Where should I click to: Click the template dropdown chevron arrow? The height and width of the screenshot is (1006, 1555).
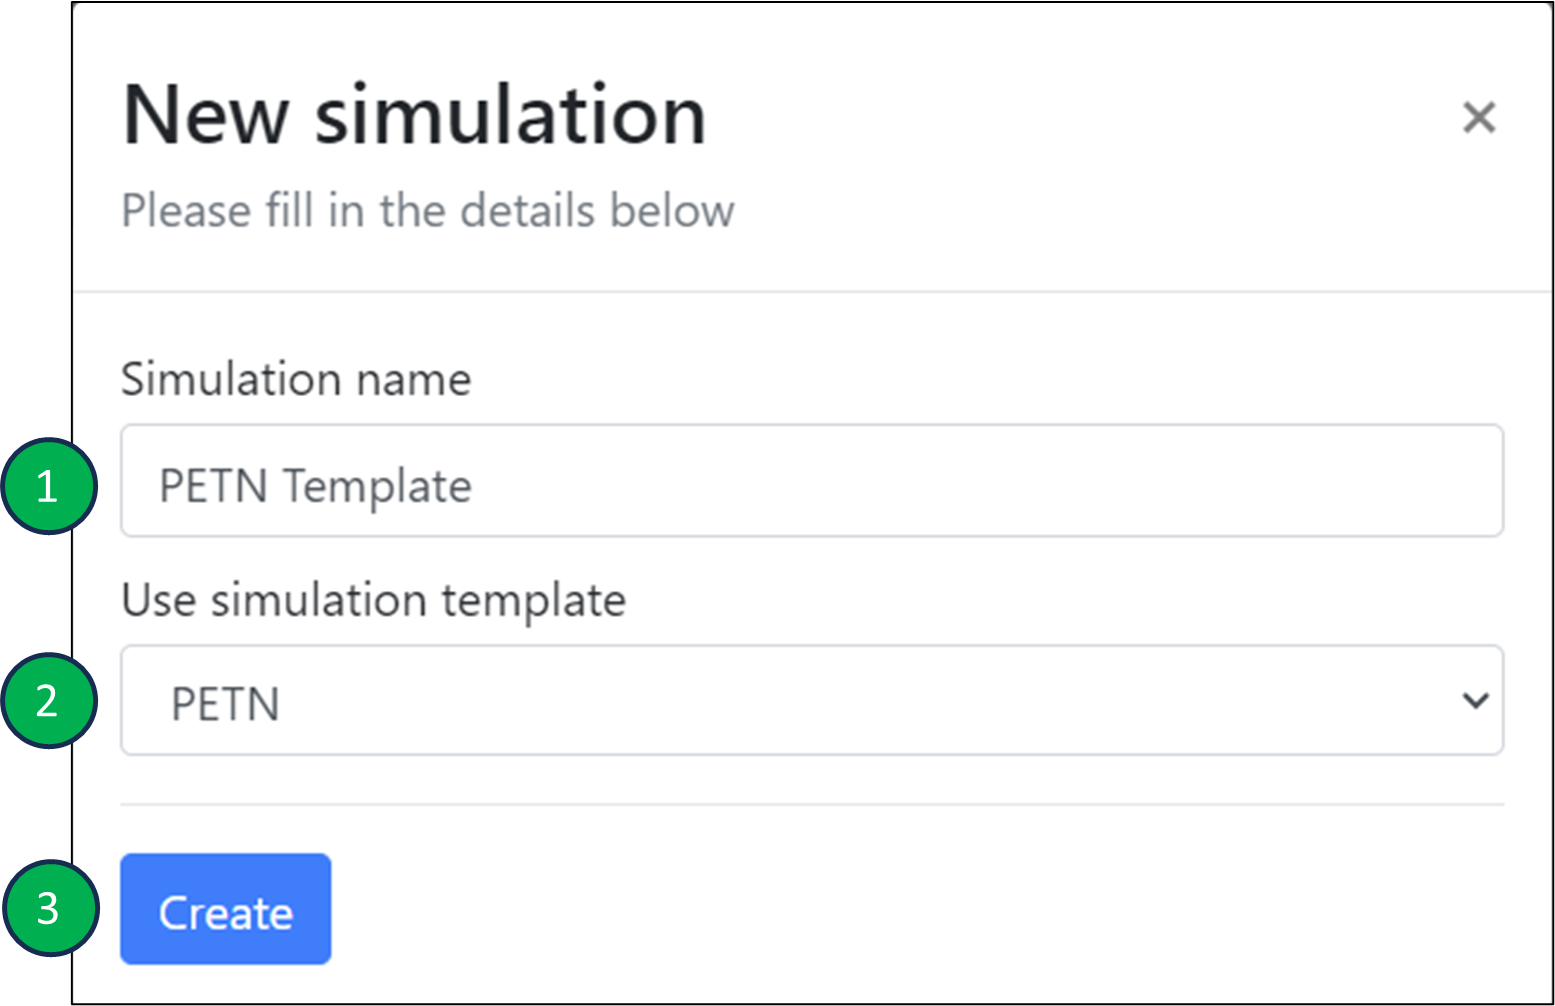tap(1475, 701)
